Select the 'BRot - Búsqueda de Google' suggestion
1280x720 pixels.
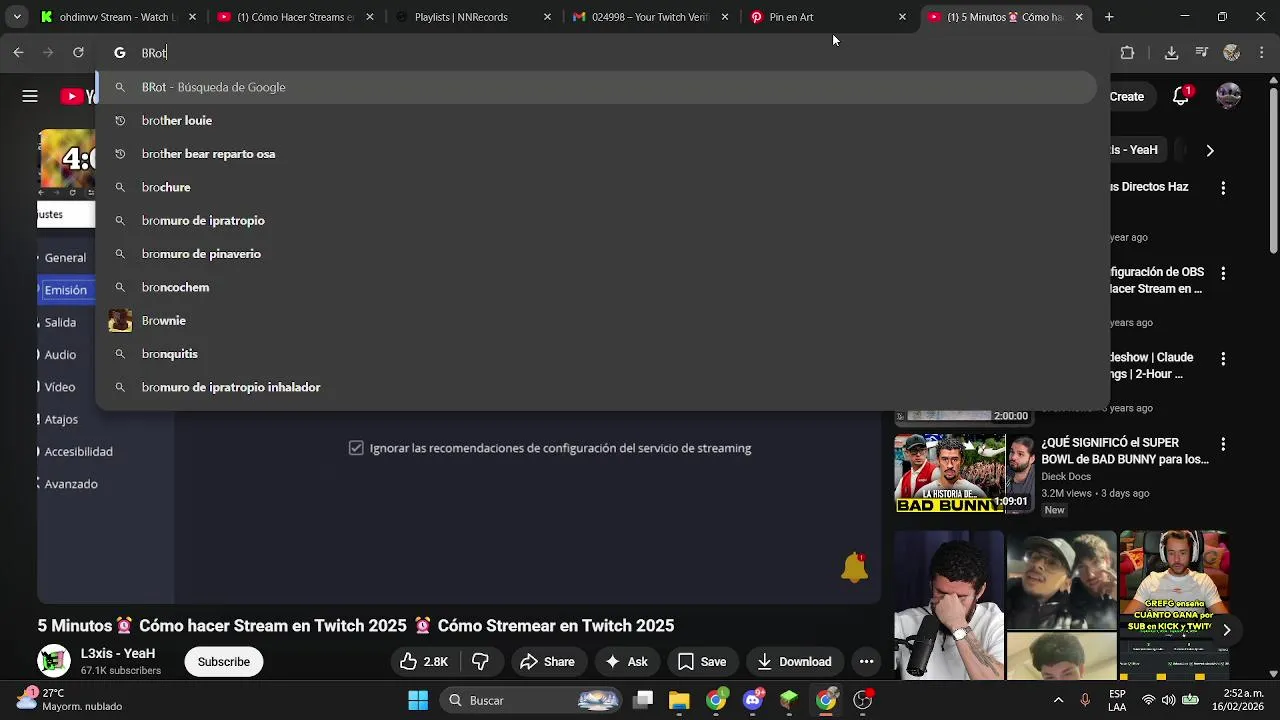tap(597, 87)
